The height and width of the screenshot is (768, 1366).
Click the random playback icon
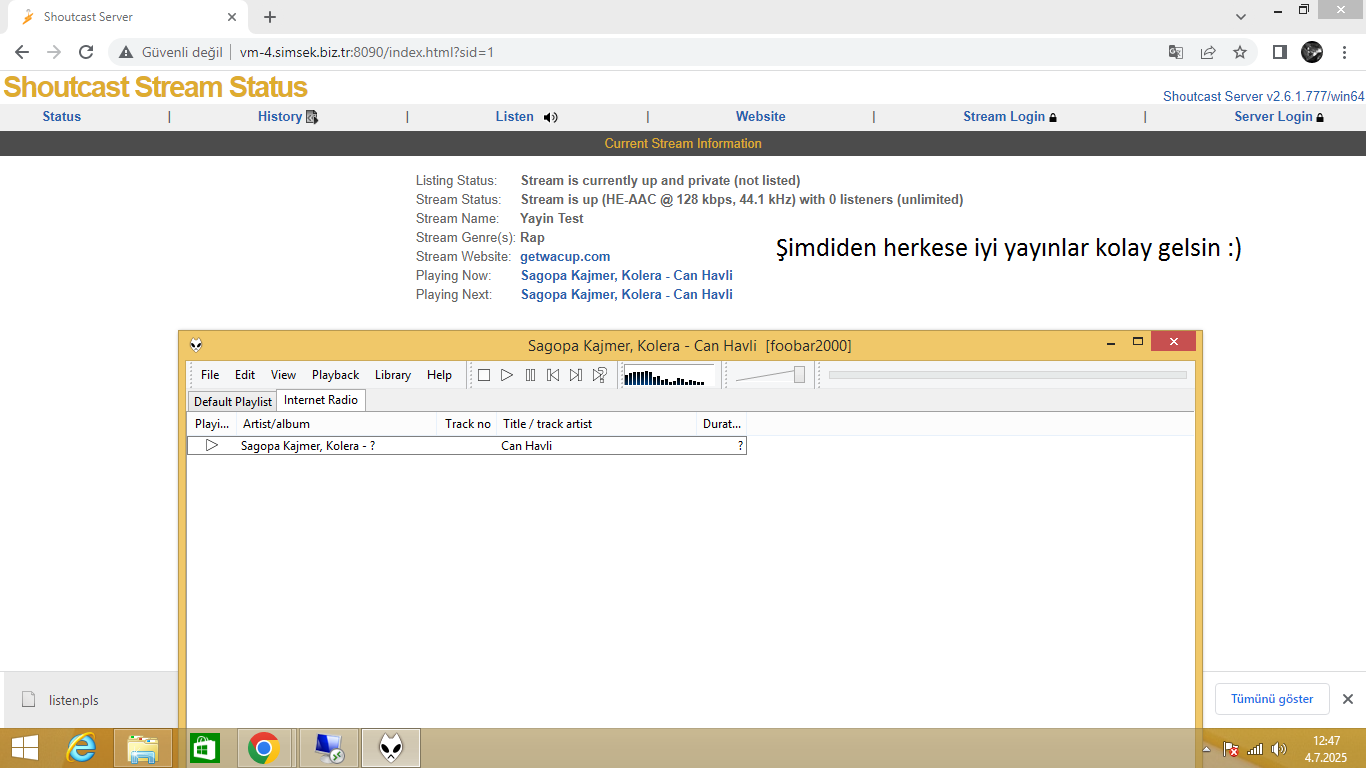pos(599,375)
